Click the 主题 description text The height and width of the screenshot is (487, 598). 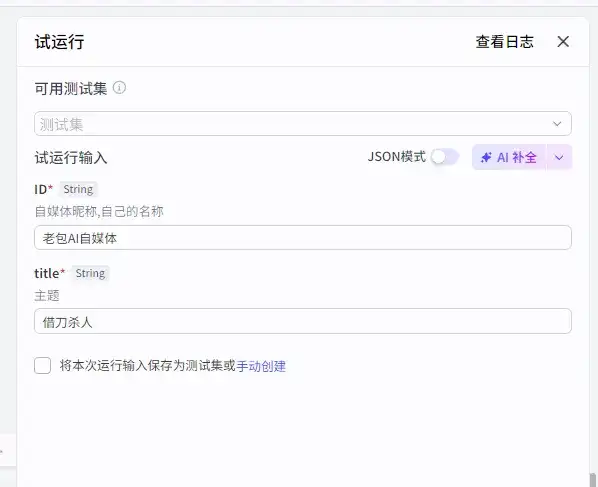pyautogui.click(x=47, y=296)
